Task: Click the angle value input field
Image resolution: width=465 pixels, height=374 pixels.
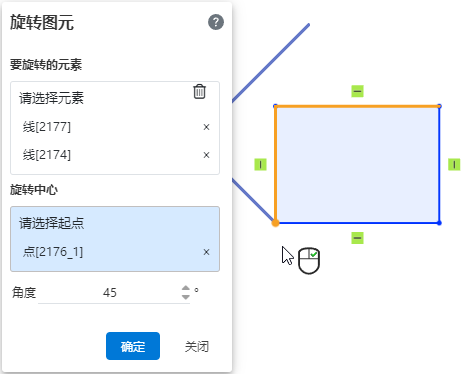Action: (109, 293)
